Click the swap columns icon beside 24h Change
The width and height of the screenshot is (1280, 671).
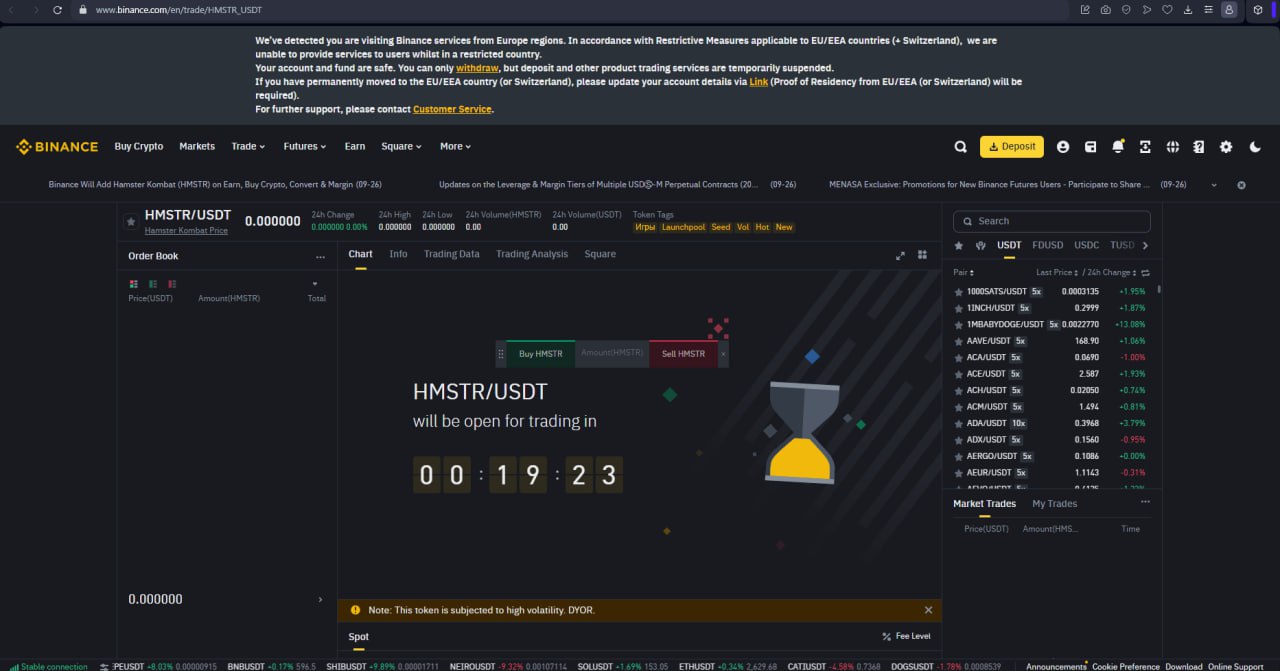pyautogui.click(x=1145, y=272)
